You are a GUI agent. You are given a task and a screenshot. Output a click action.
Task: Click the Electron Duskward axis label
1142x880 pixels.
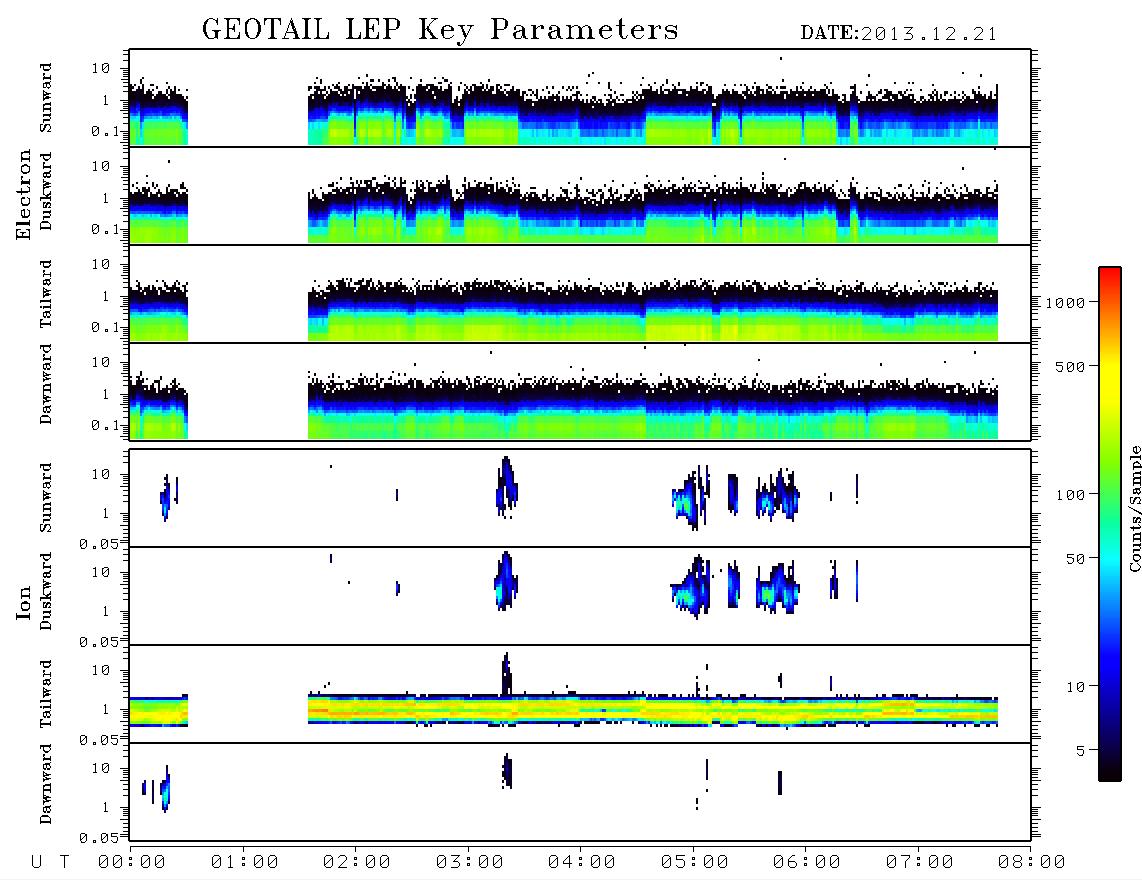pyautogui.click(x=46, y=191)
